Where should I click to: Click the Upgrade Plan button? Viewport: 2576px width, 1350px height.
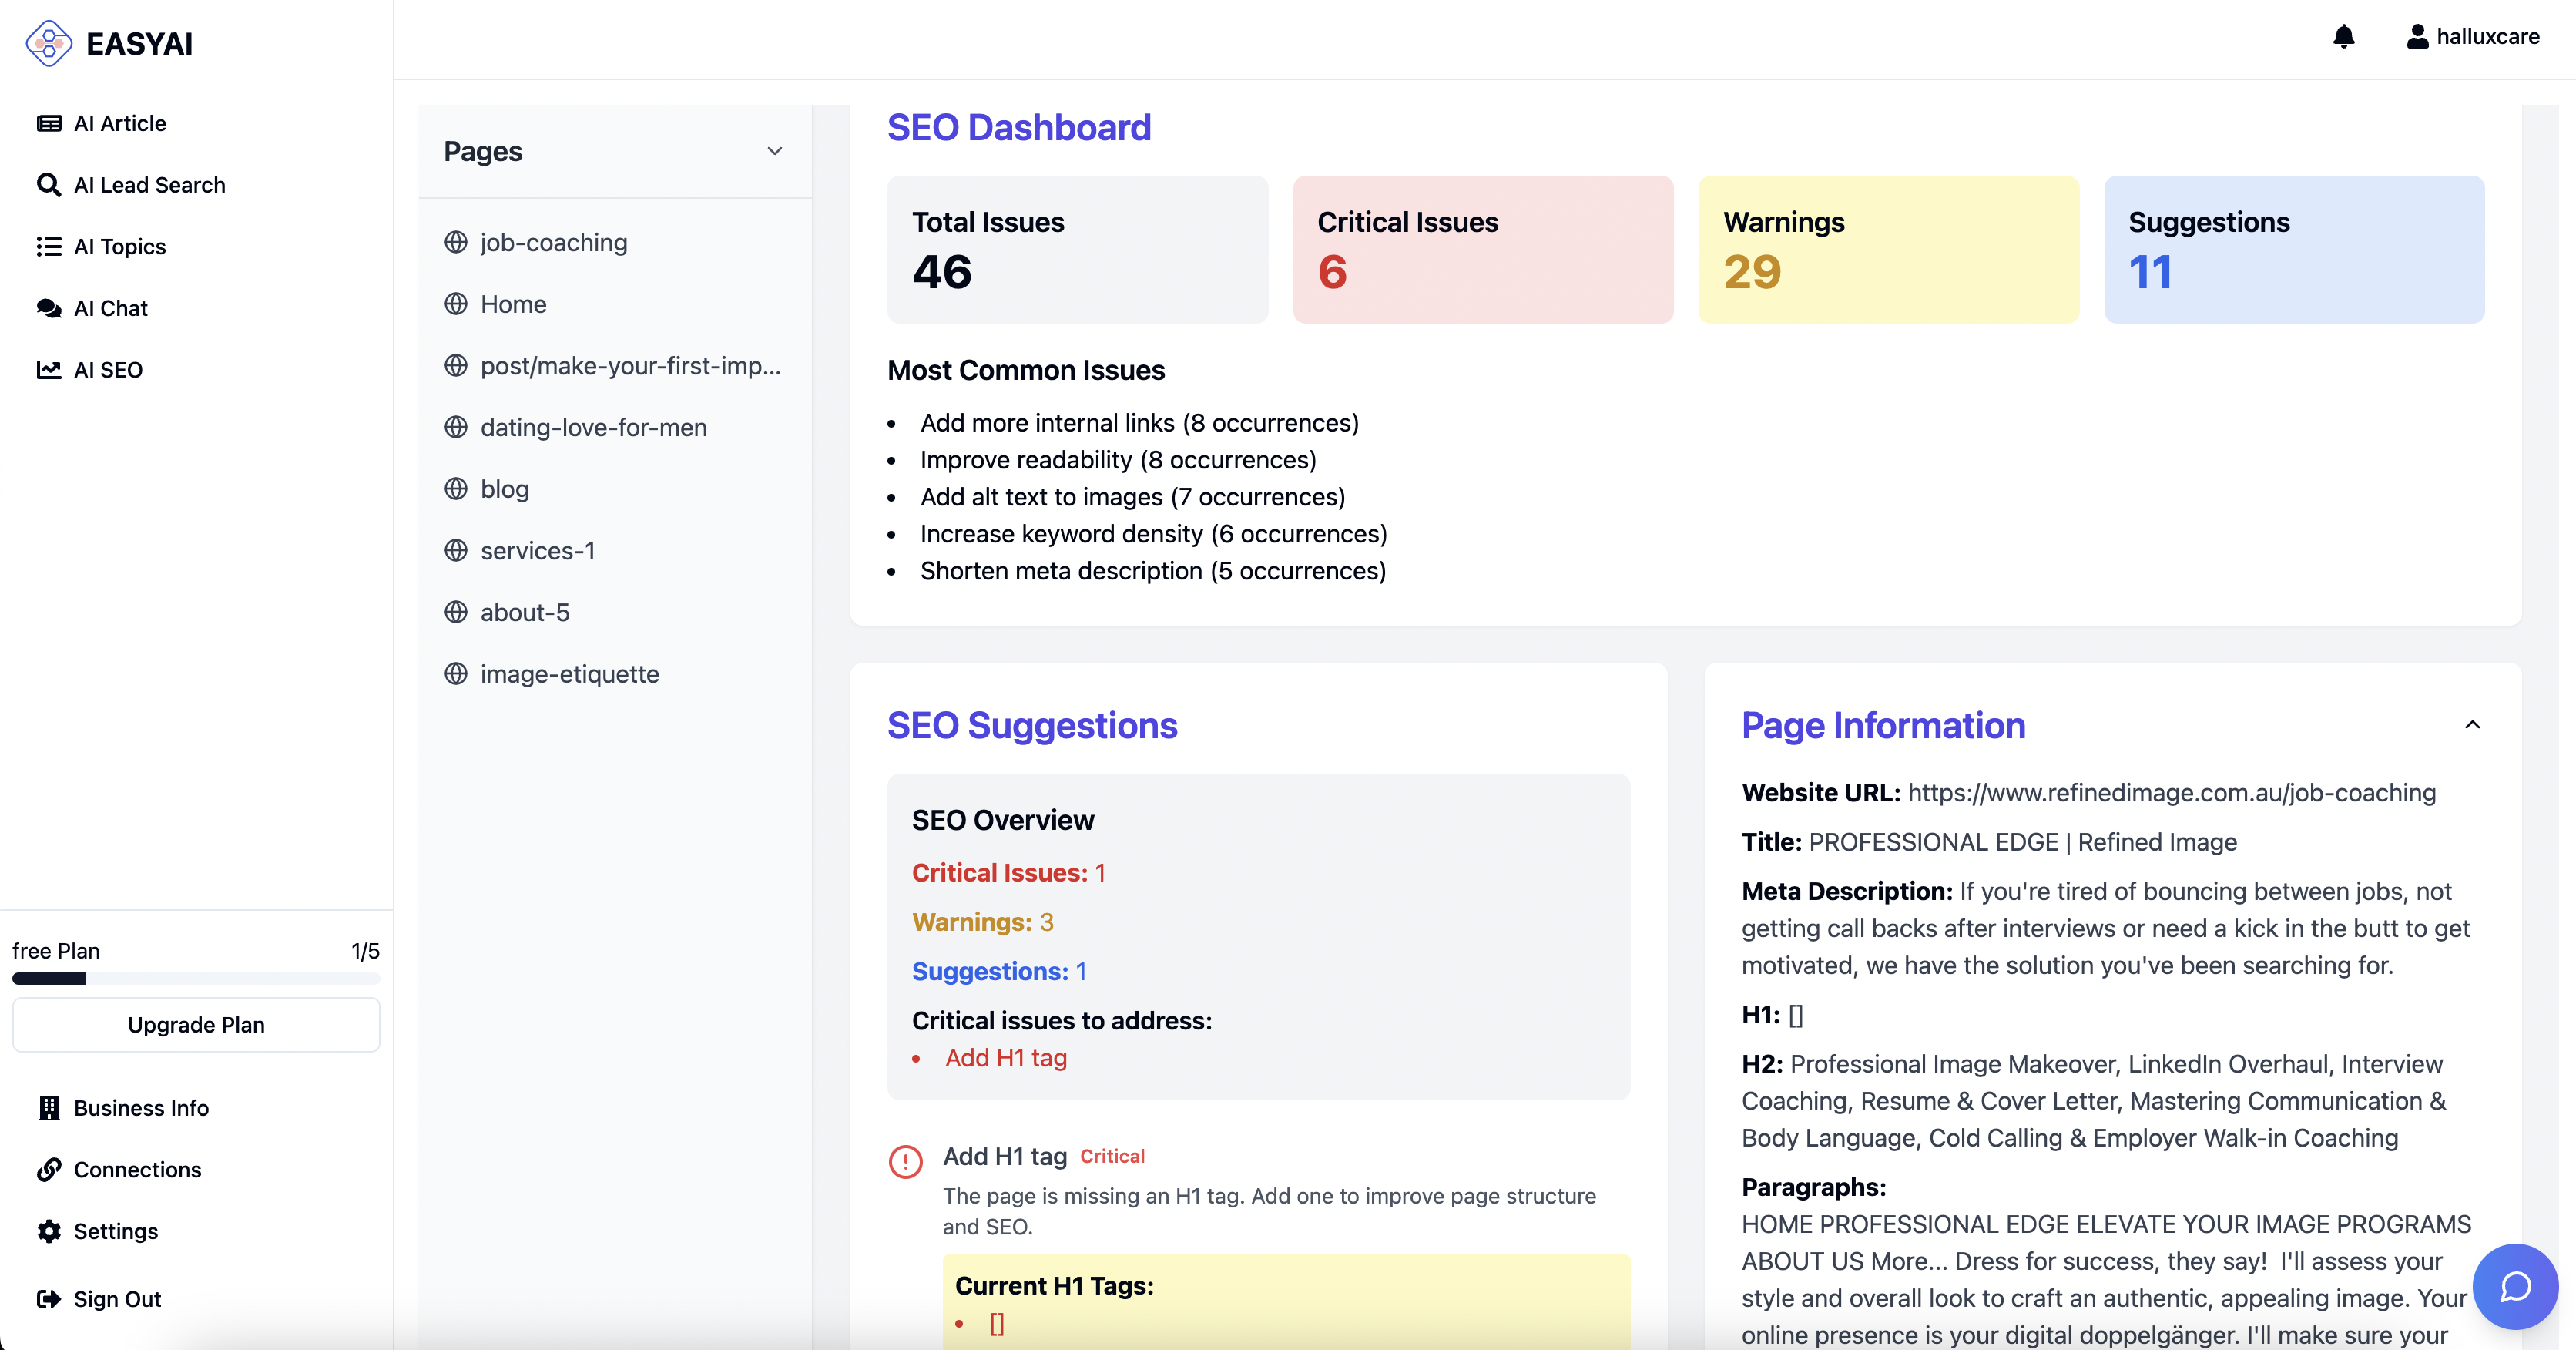[x=196, y=1025]
